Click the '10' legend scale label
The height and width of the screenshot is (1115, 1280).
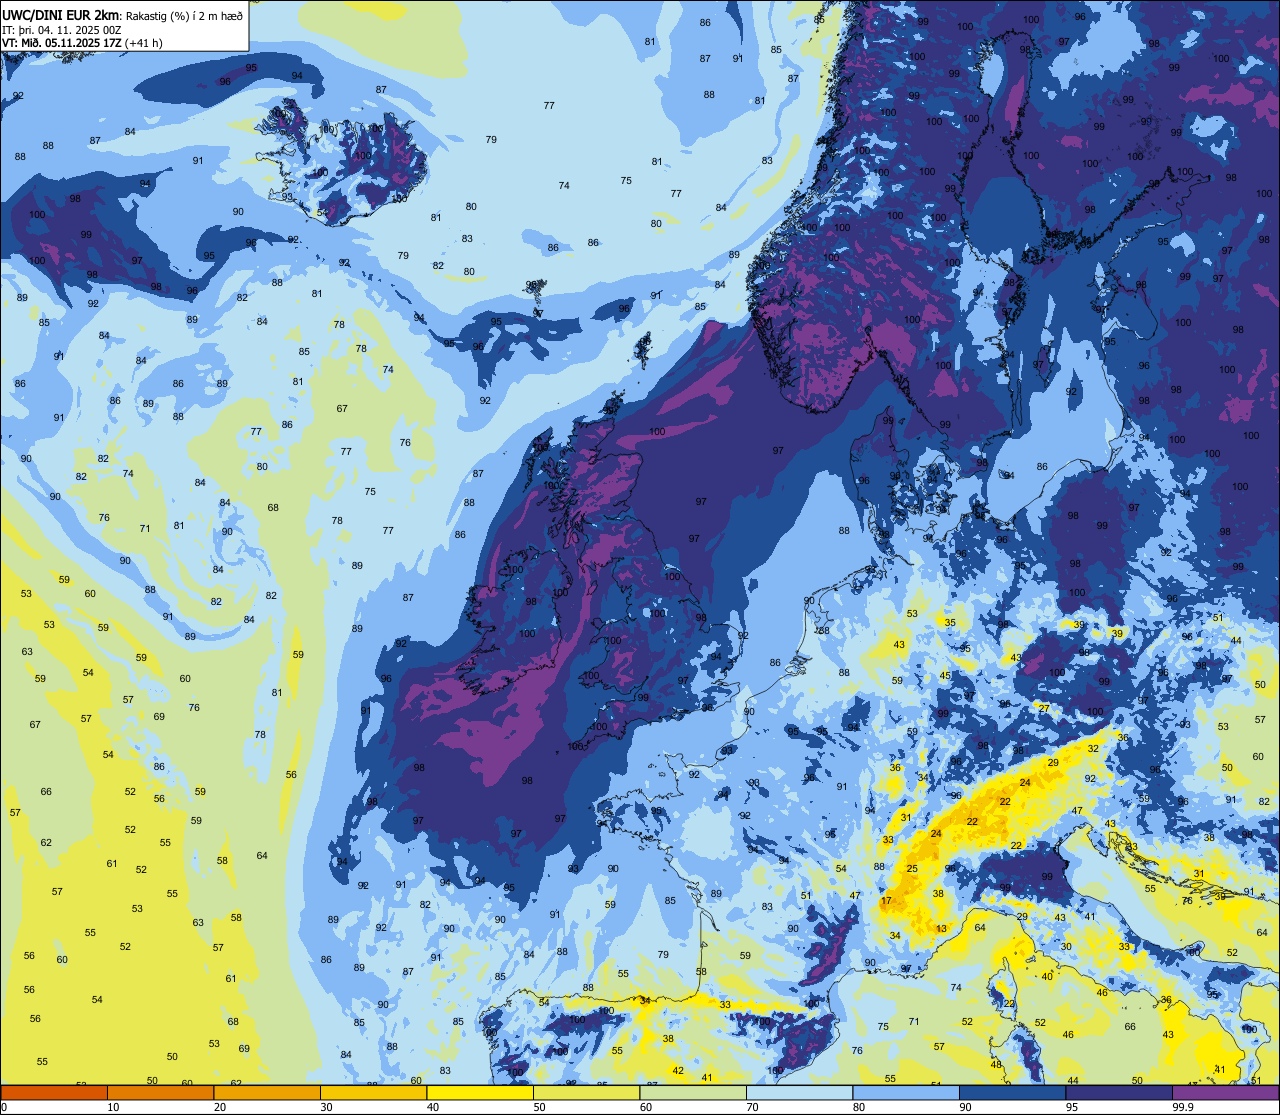point(113,1107)
